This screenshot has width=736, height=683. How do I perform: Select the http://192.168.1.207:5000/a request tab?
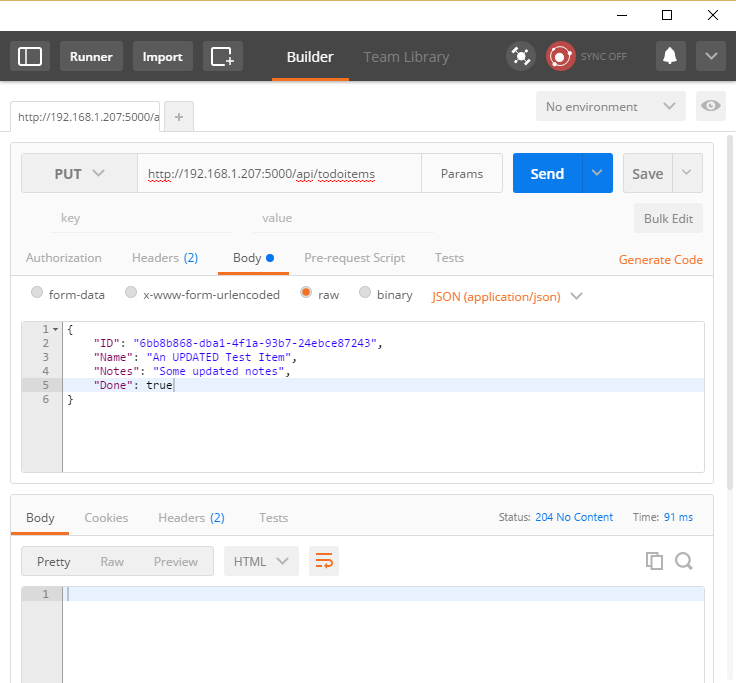(85, 117)
